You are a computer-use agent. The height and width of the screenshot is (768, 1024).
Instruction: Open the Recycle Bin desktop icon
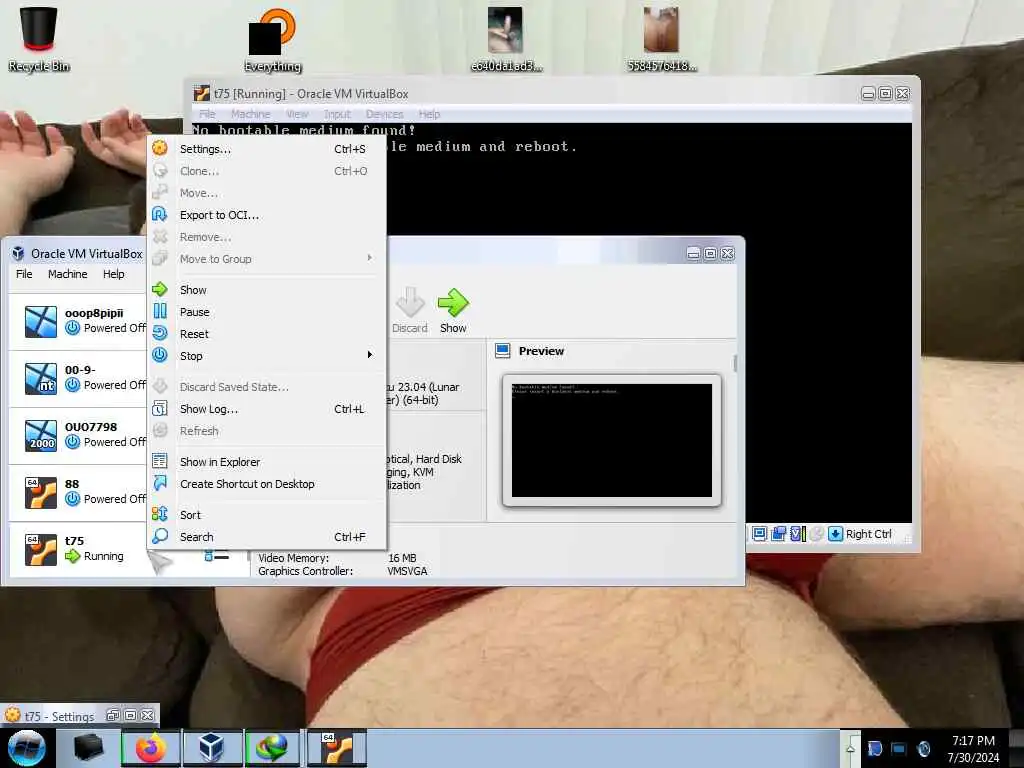[39, 39]
